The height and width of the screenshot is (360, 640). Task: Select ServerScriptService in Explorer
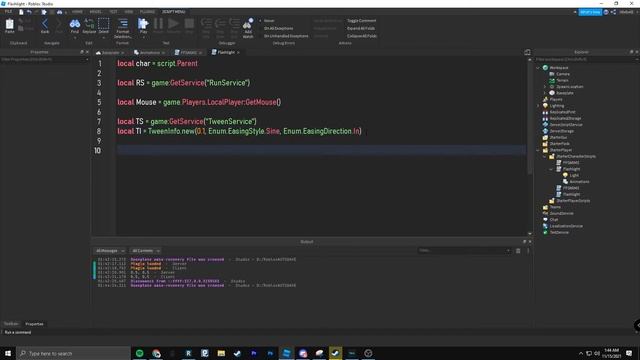(x=566, y=124)
